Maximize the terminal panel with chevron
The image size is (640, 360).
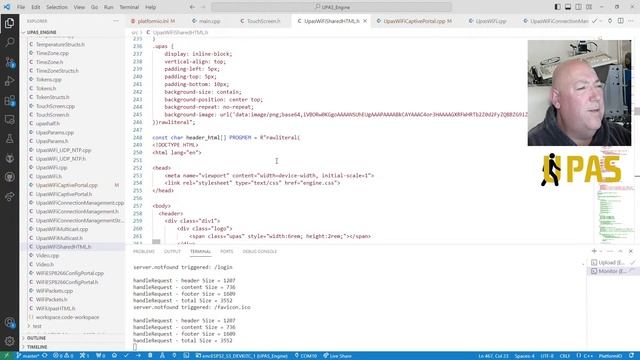tap(620, 251)
